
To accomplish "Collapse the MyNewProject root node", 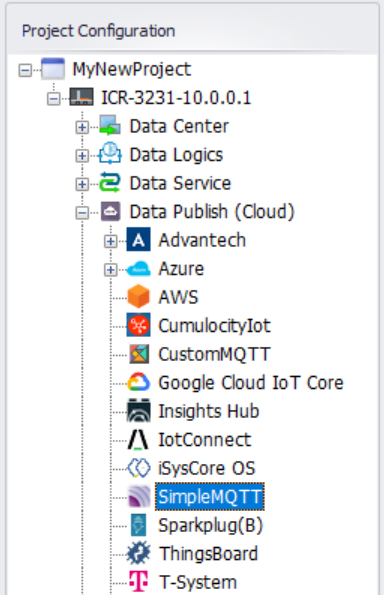I will click(25, 70).
